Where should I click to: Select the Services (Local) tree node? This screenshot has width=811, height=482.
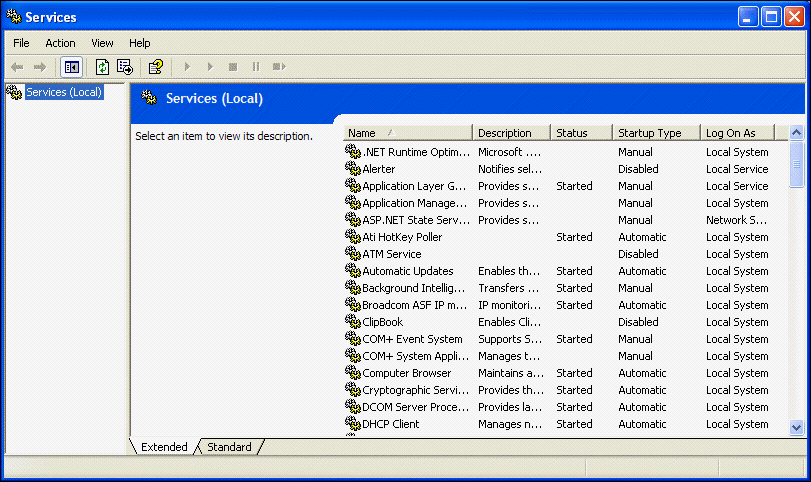click(63, 92)
